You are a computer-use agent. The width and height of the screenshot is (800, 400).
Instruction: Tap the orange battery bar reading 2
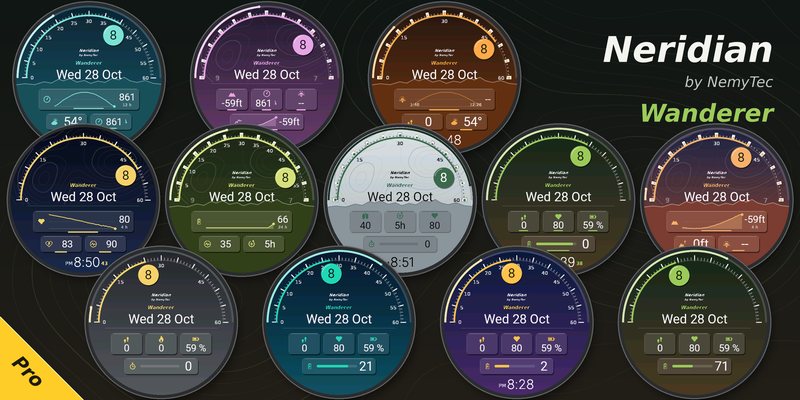pos(517,366)
